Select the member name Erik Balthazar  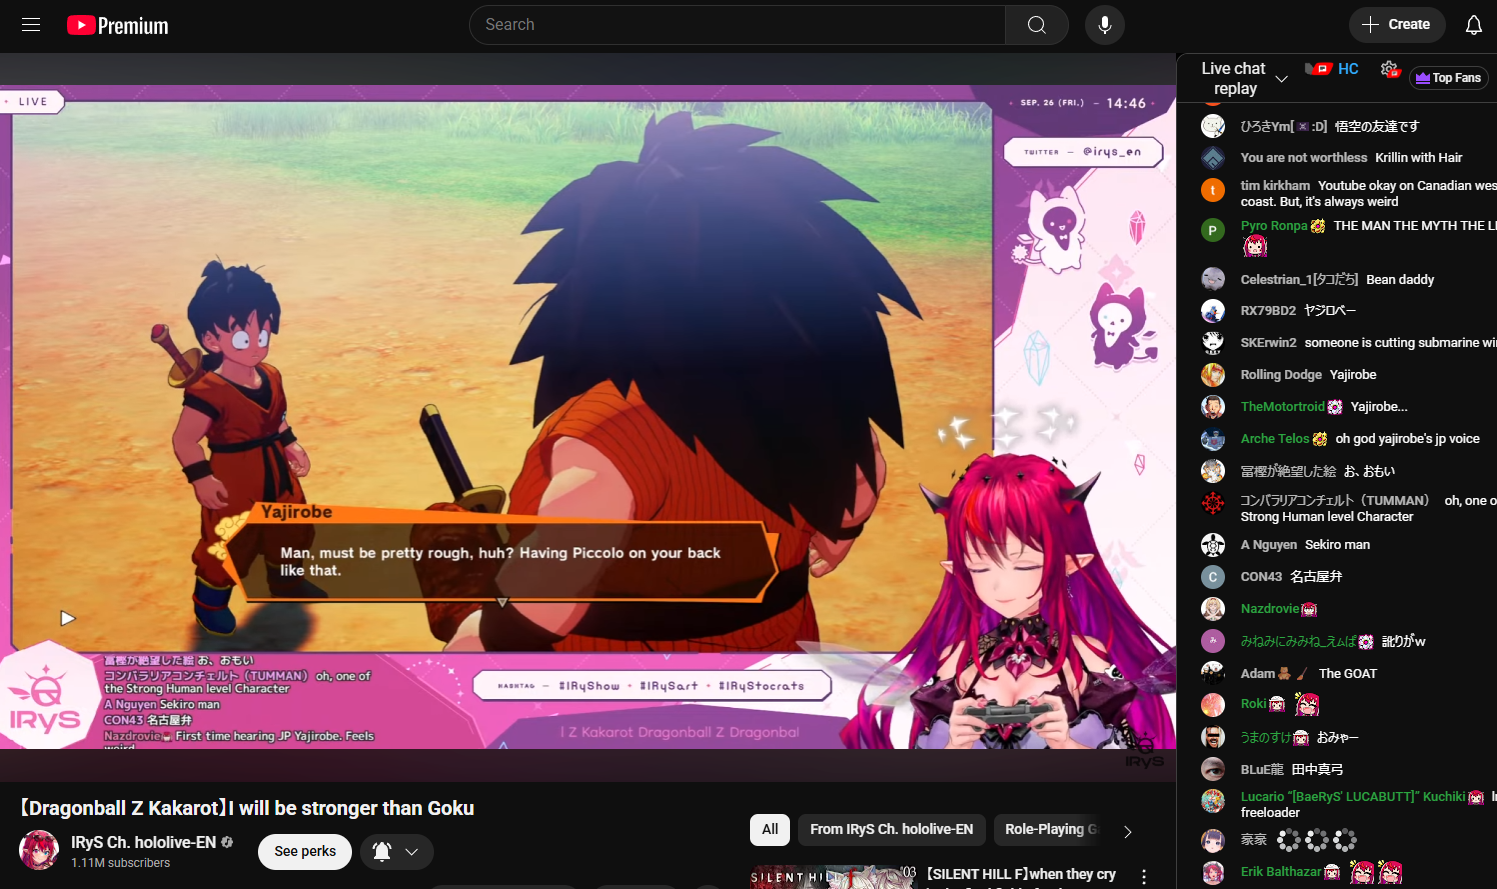coord(1281,872)
